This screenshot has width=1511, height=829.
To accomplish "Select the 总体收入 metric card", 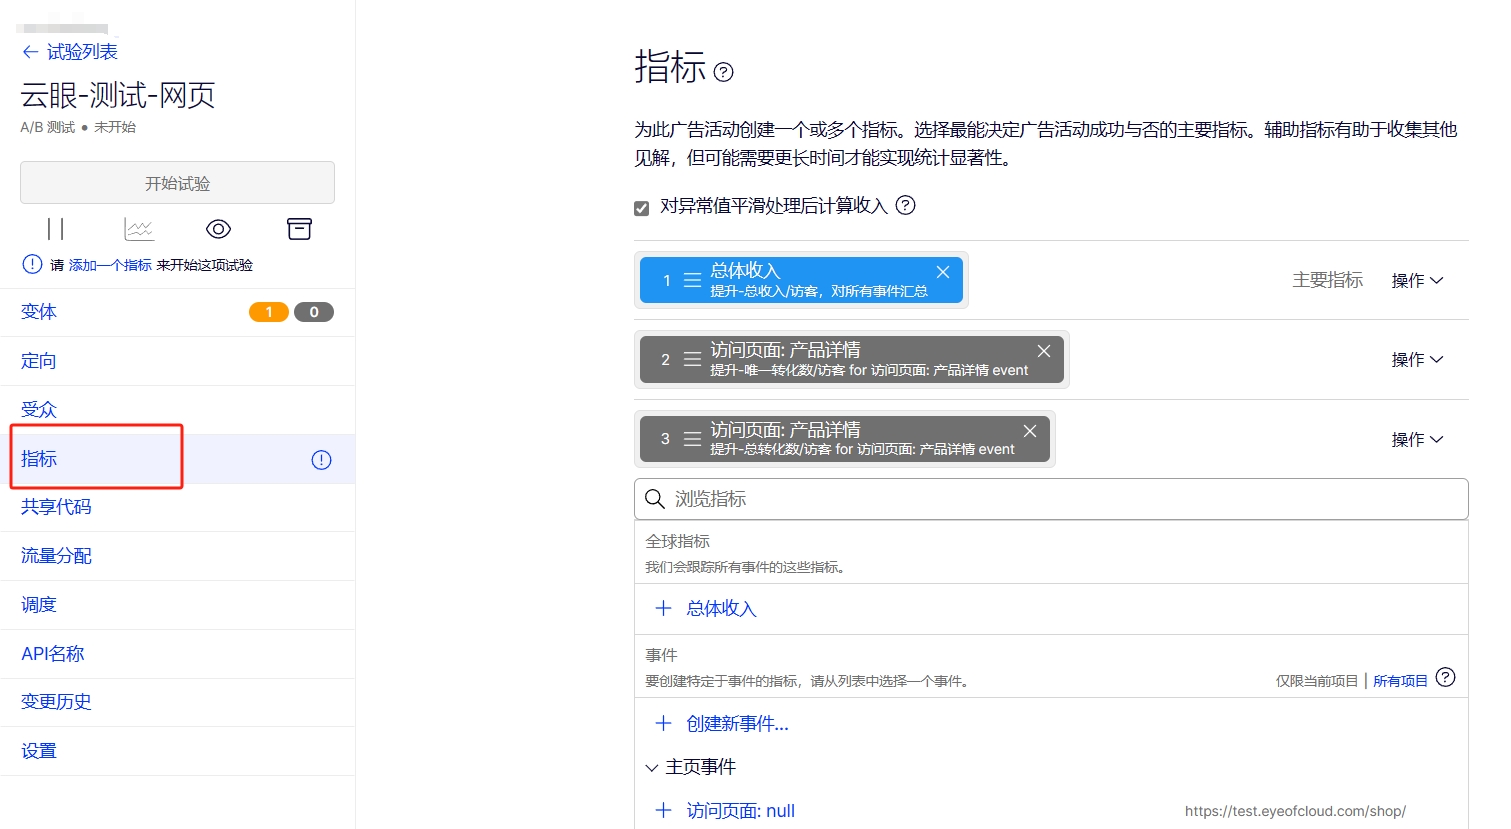I will coord(801,280).
